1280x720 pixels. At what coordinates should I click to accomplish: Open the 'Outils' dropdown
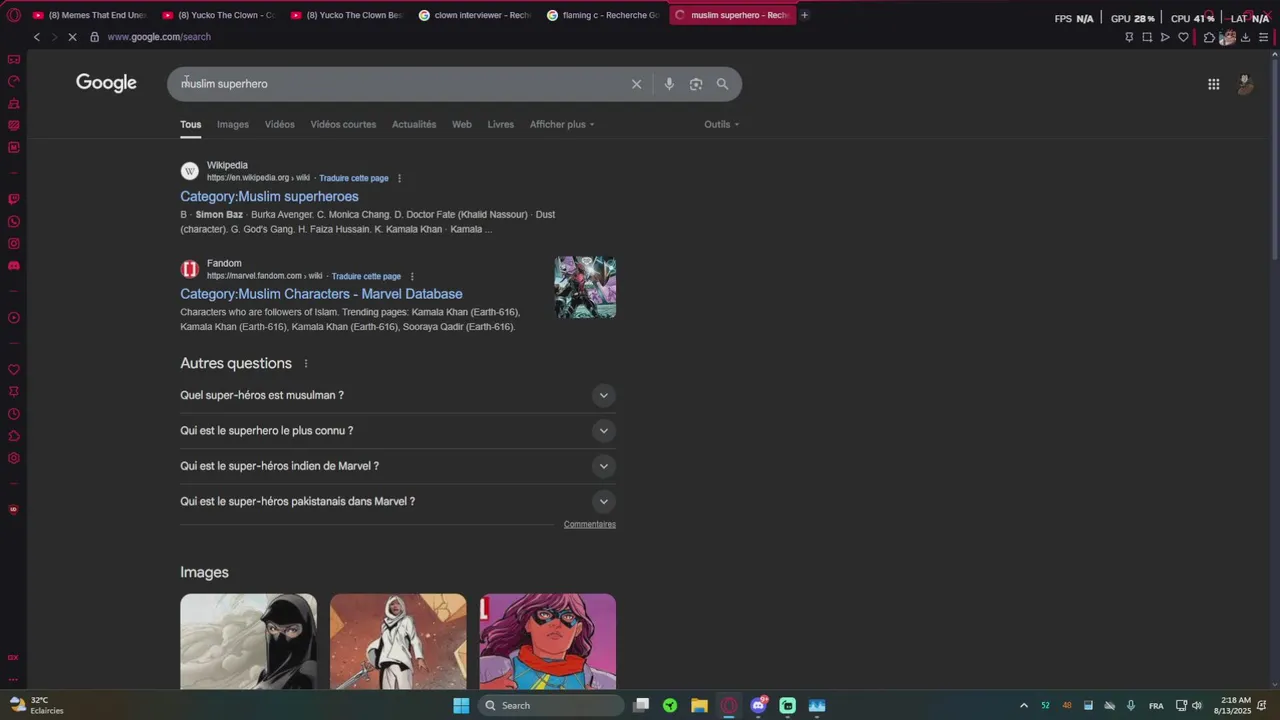click(722, 124)
